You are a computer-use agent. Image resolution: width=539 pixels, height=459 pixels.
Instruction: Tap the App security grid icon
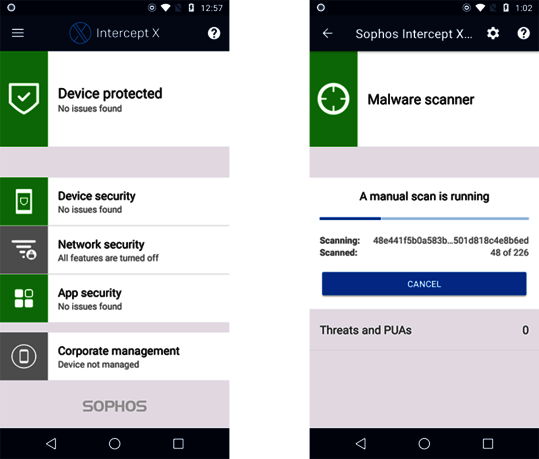(24, 298)
